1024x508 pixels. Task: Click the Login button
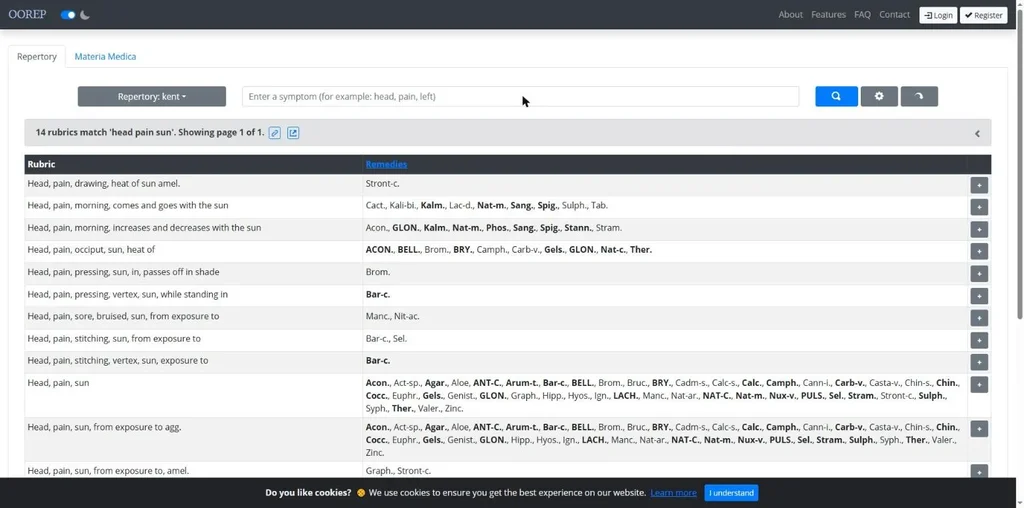[938, 15]
